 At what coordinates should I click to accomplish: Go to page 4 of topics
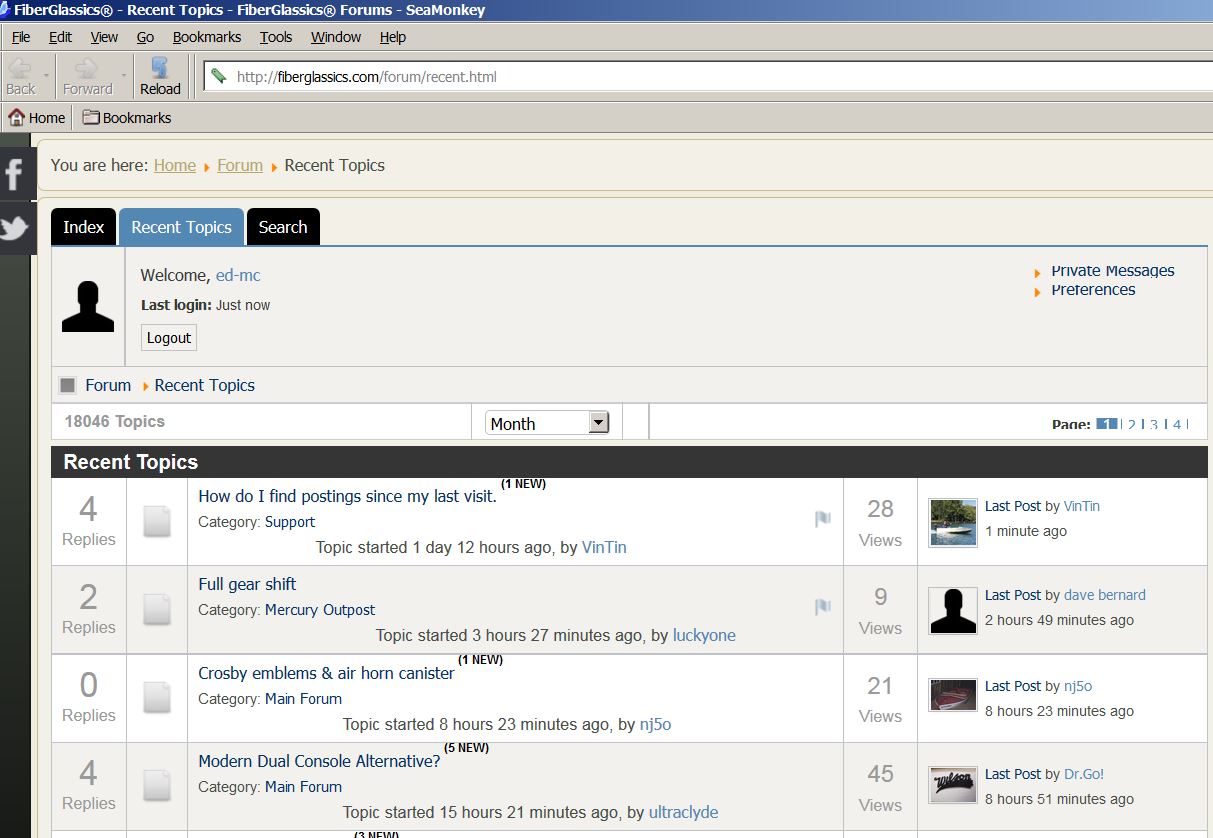1177,425
